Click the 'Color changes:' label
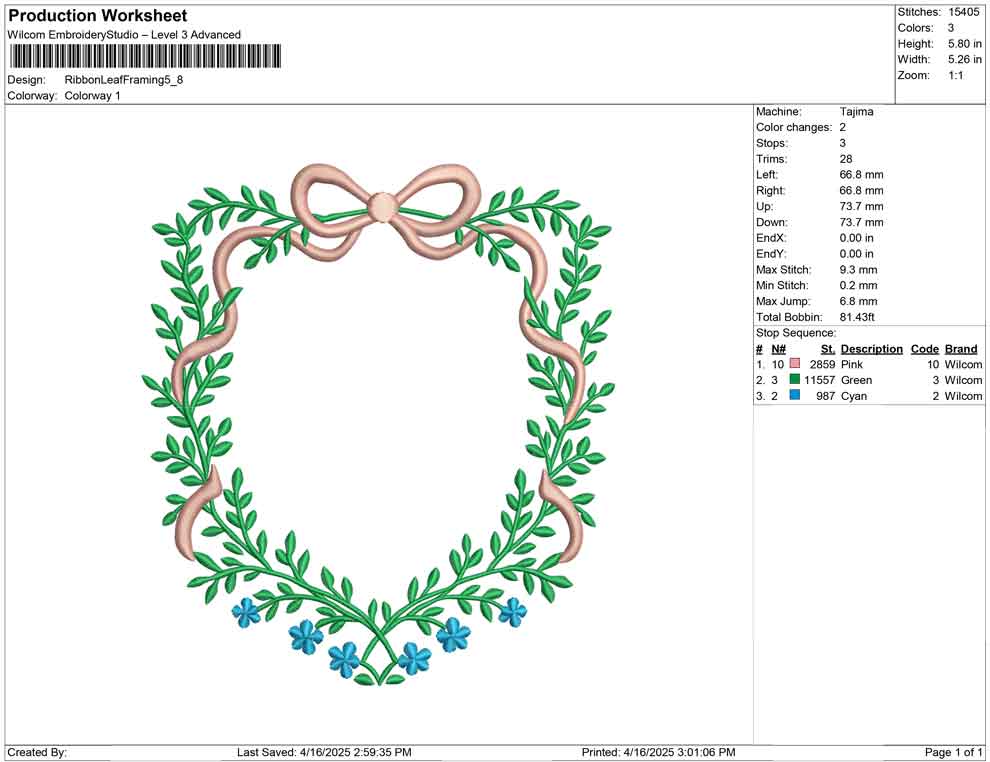The width and height of the screenshot is (990, 762). pos(794,128)
